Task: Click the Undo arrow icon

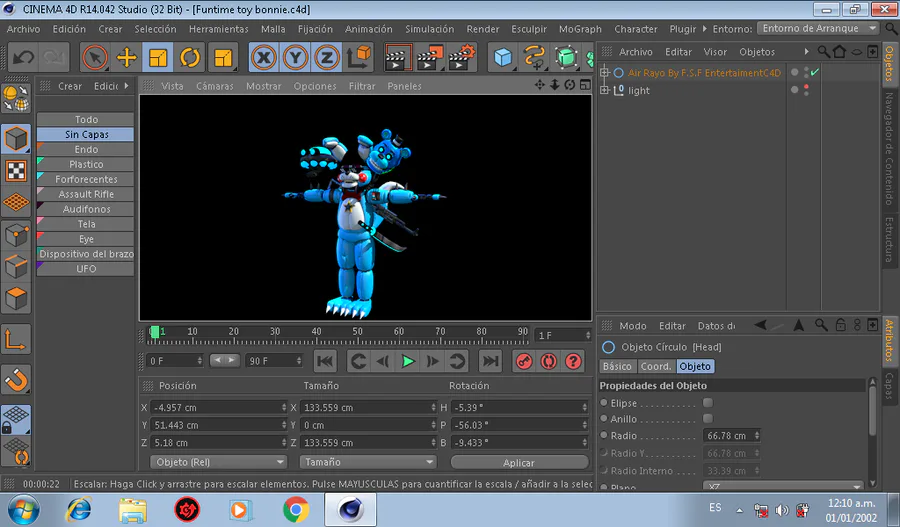Action: (23, 57)
